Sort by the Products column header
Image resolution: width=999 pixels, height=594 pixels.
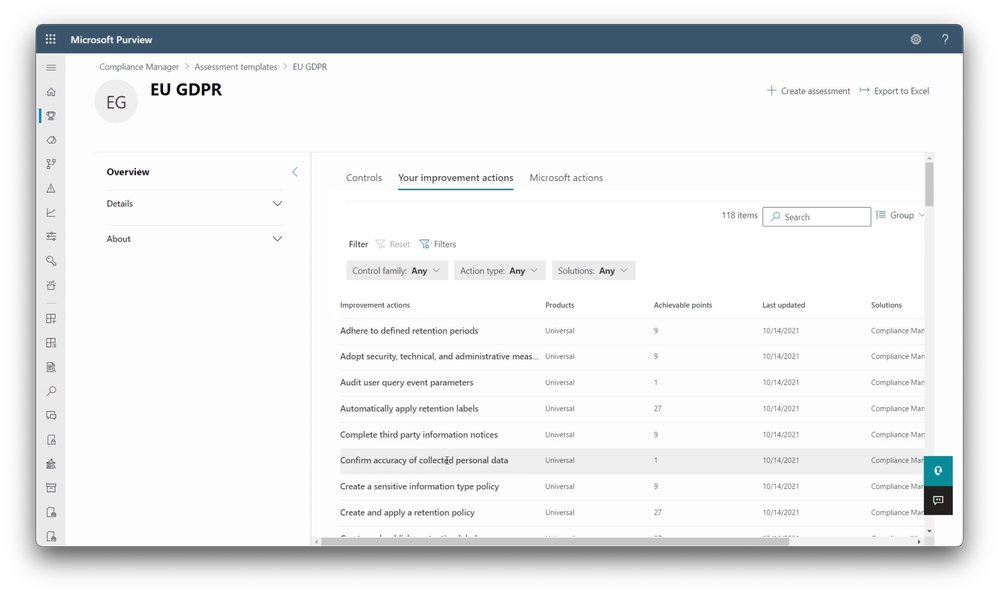[x=559, y=305]
